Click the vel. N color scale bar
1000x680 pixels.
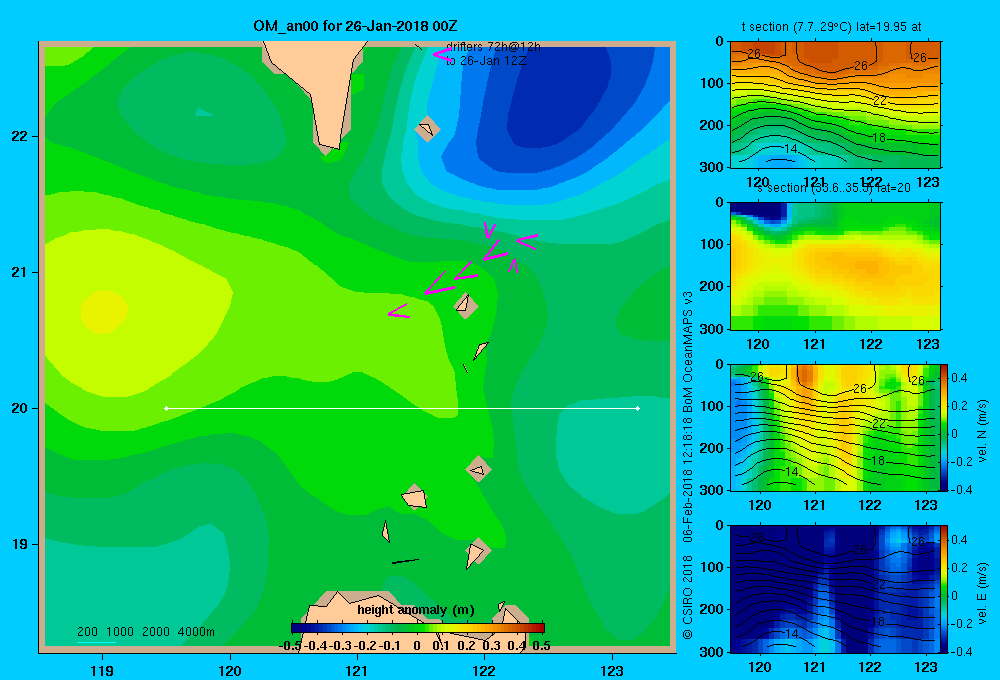tap(945, 427)
